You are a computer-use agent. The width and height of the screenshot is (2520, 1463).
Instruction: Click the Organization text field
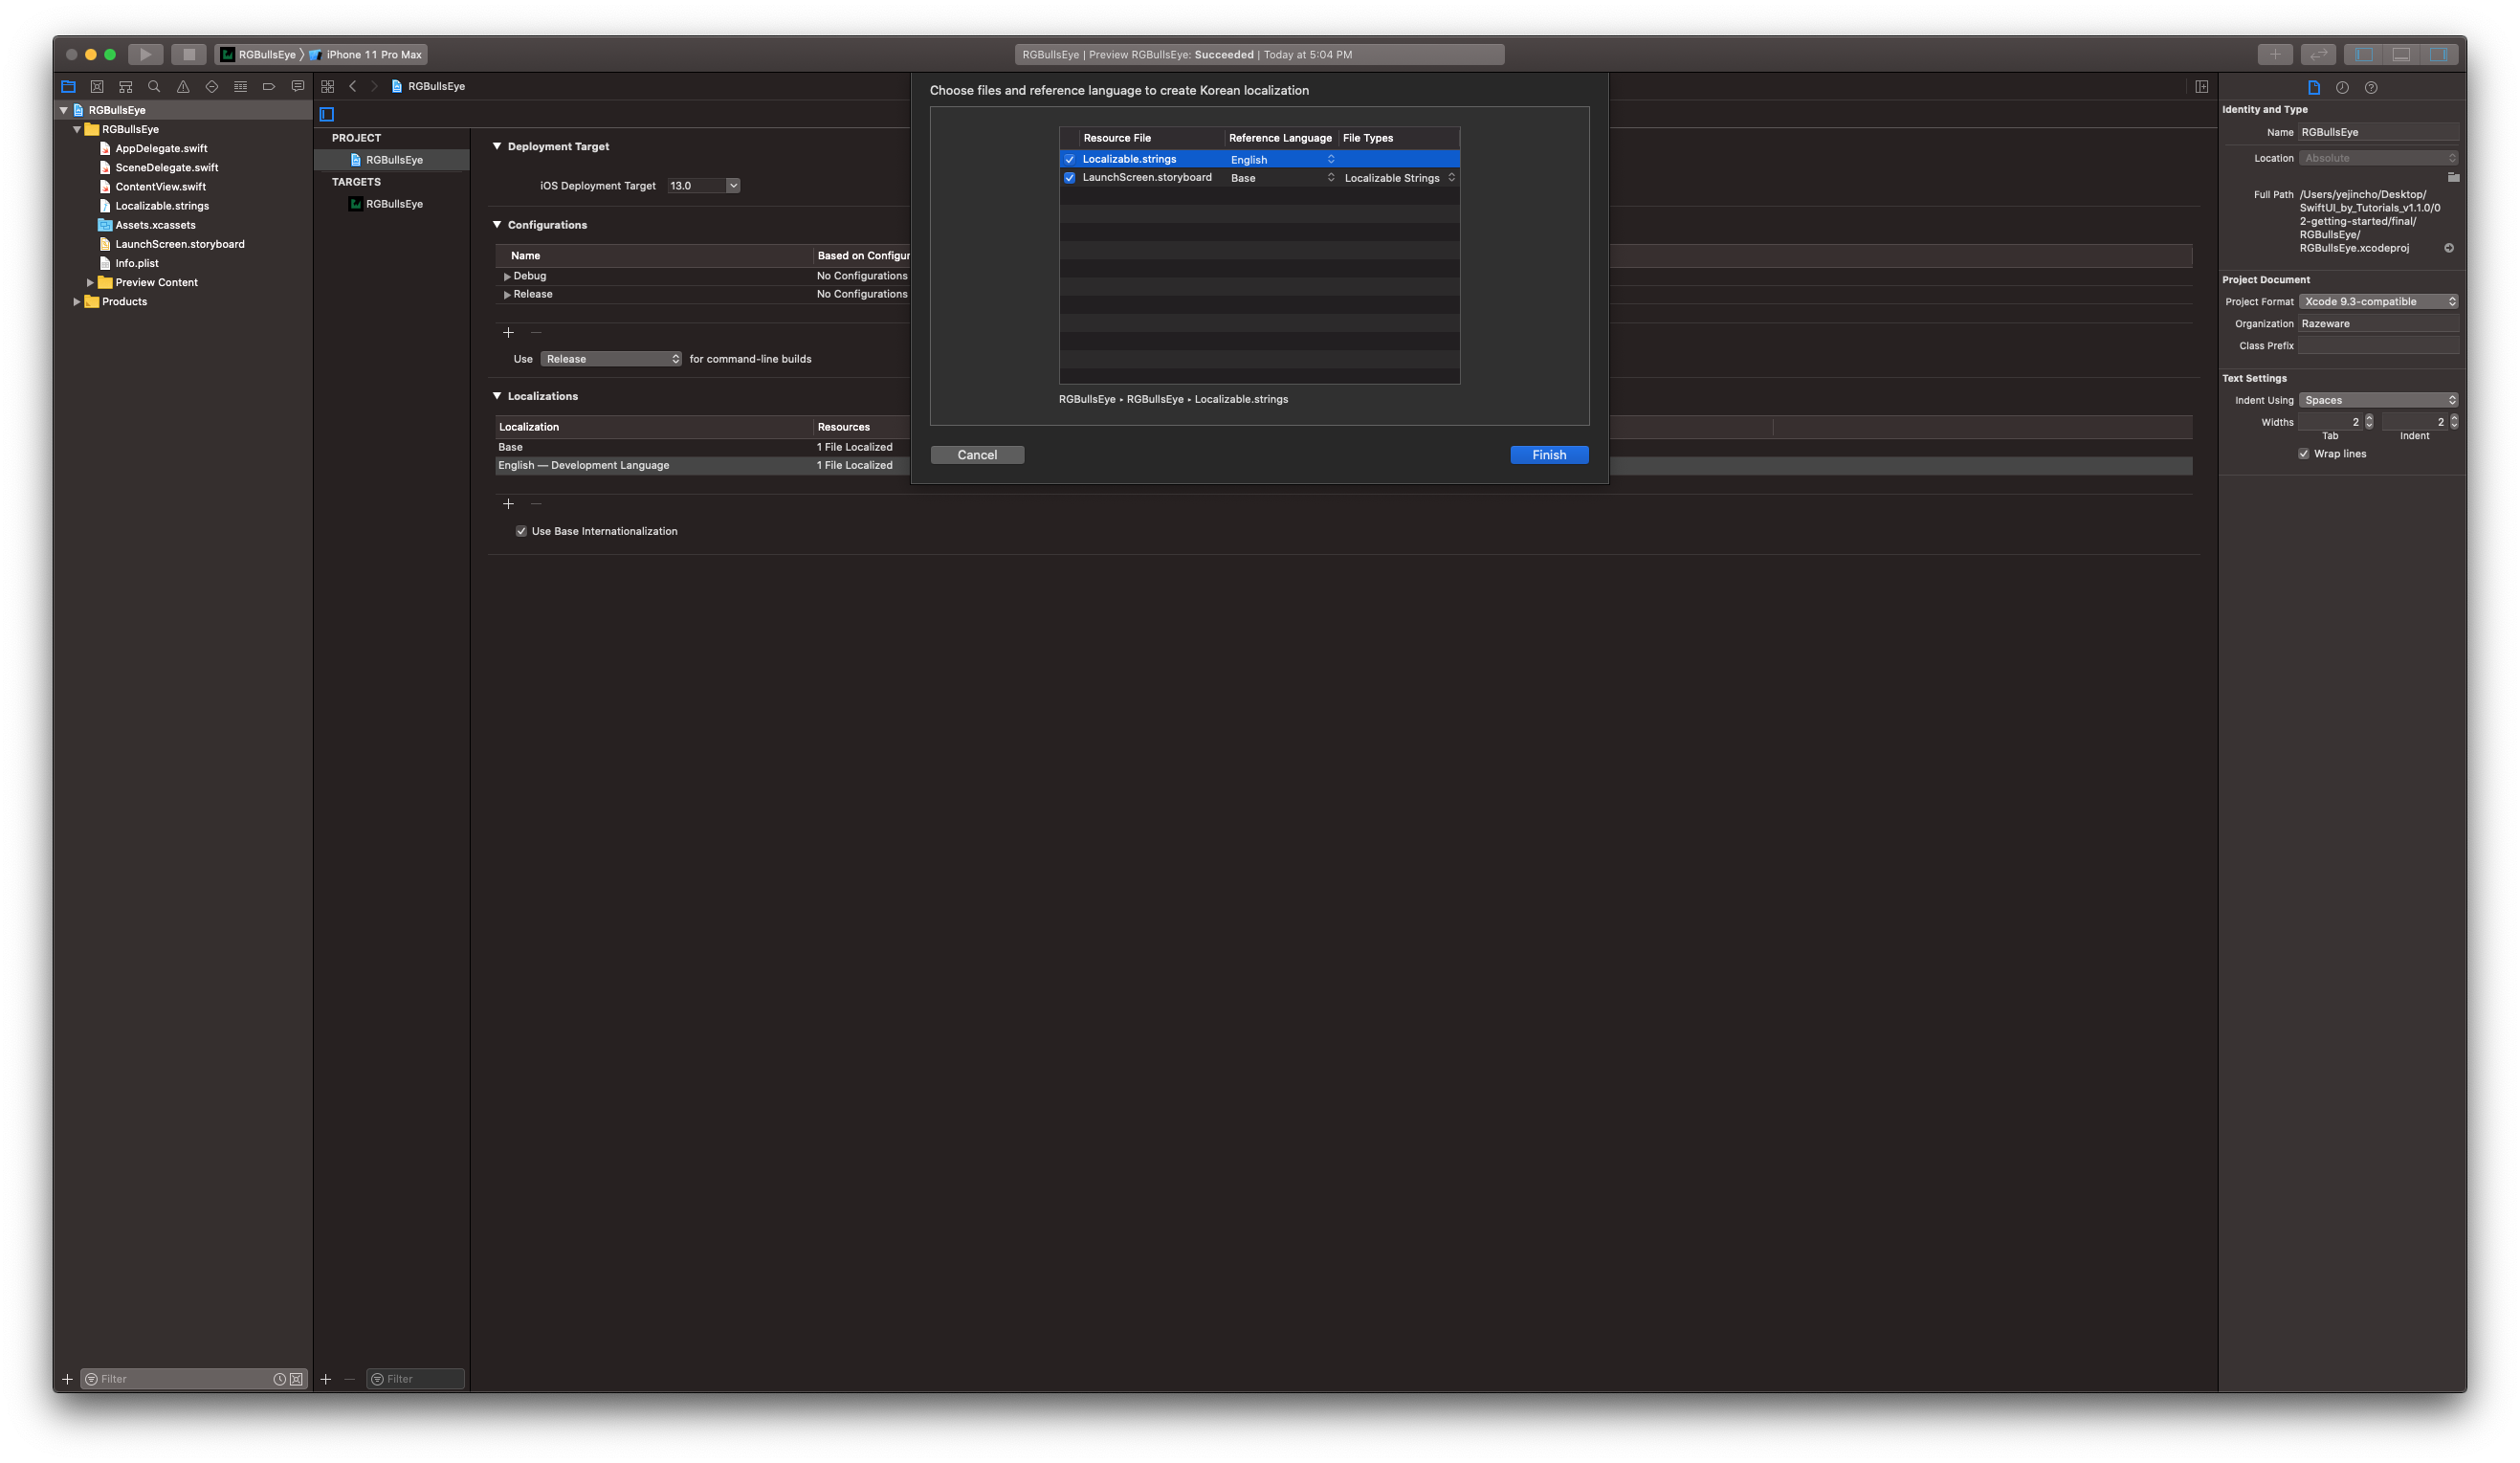tap(2378, 323)
